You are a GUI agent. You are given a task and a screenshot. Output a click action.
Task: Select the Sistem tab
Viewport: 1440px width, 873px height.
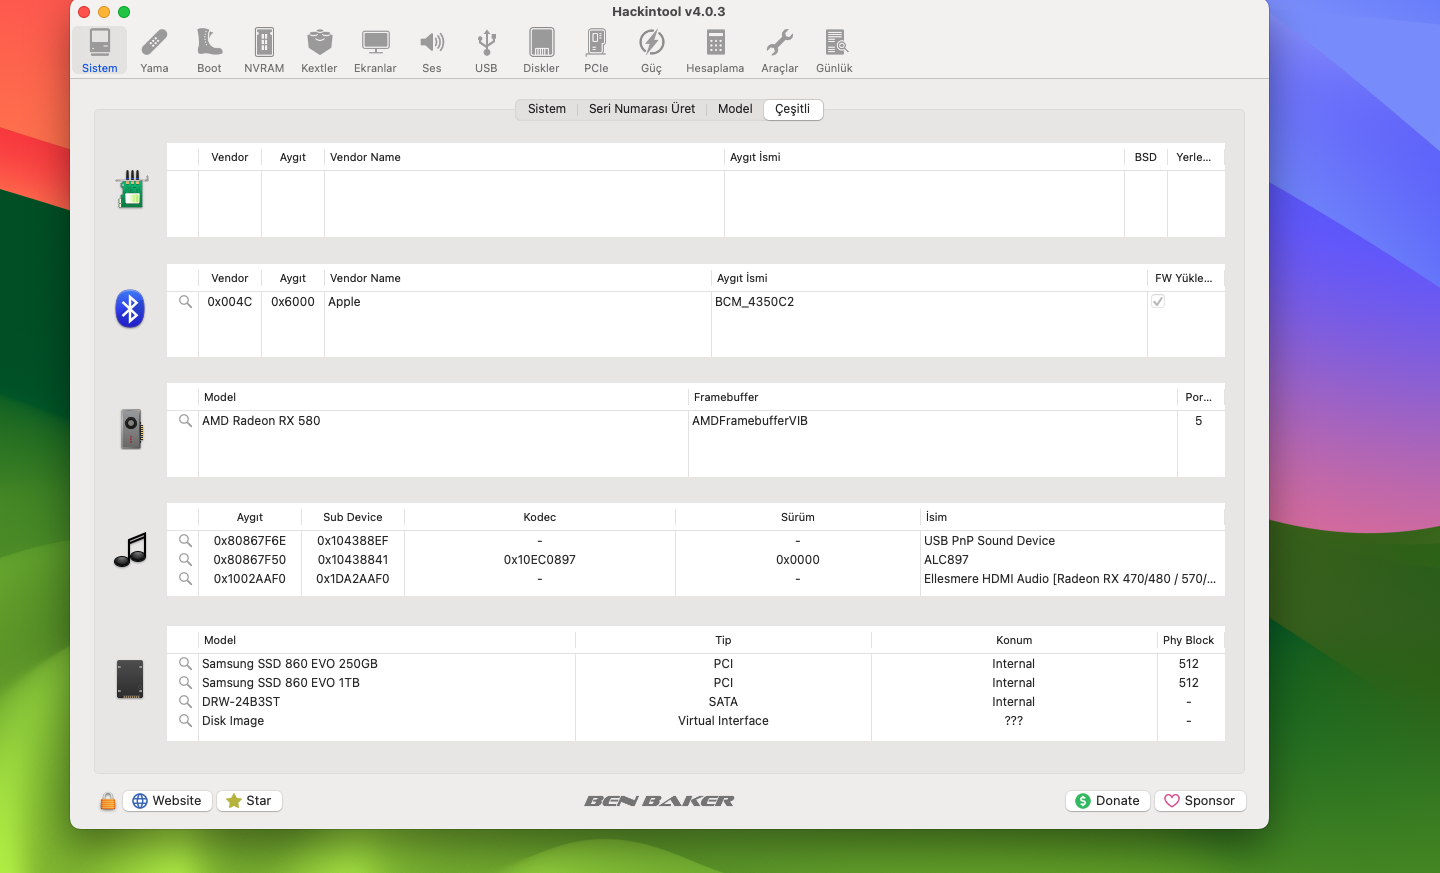(547, 109)
